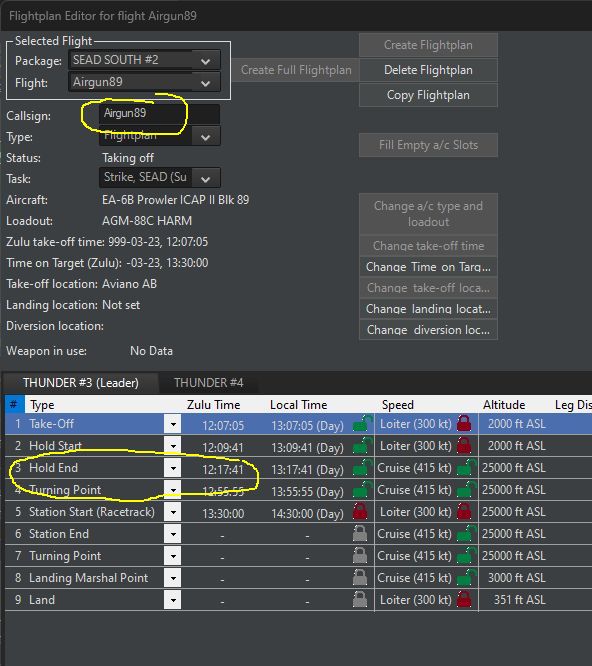Viewport: 592px width, 666px height.
Task: Toggle red speed lock on Hold Start row
Action: (x=464, y=446)
